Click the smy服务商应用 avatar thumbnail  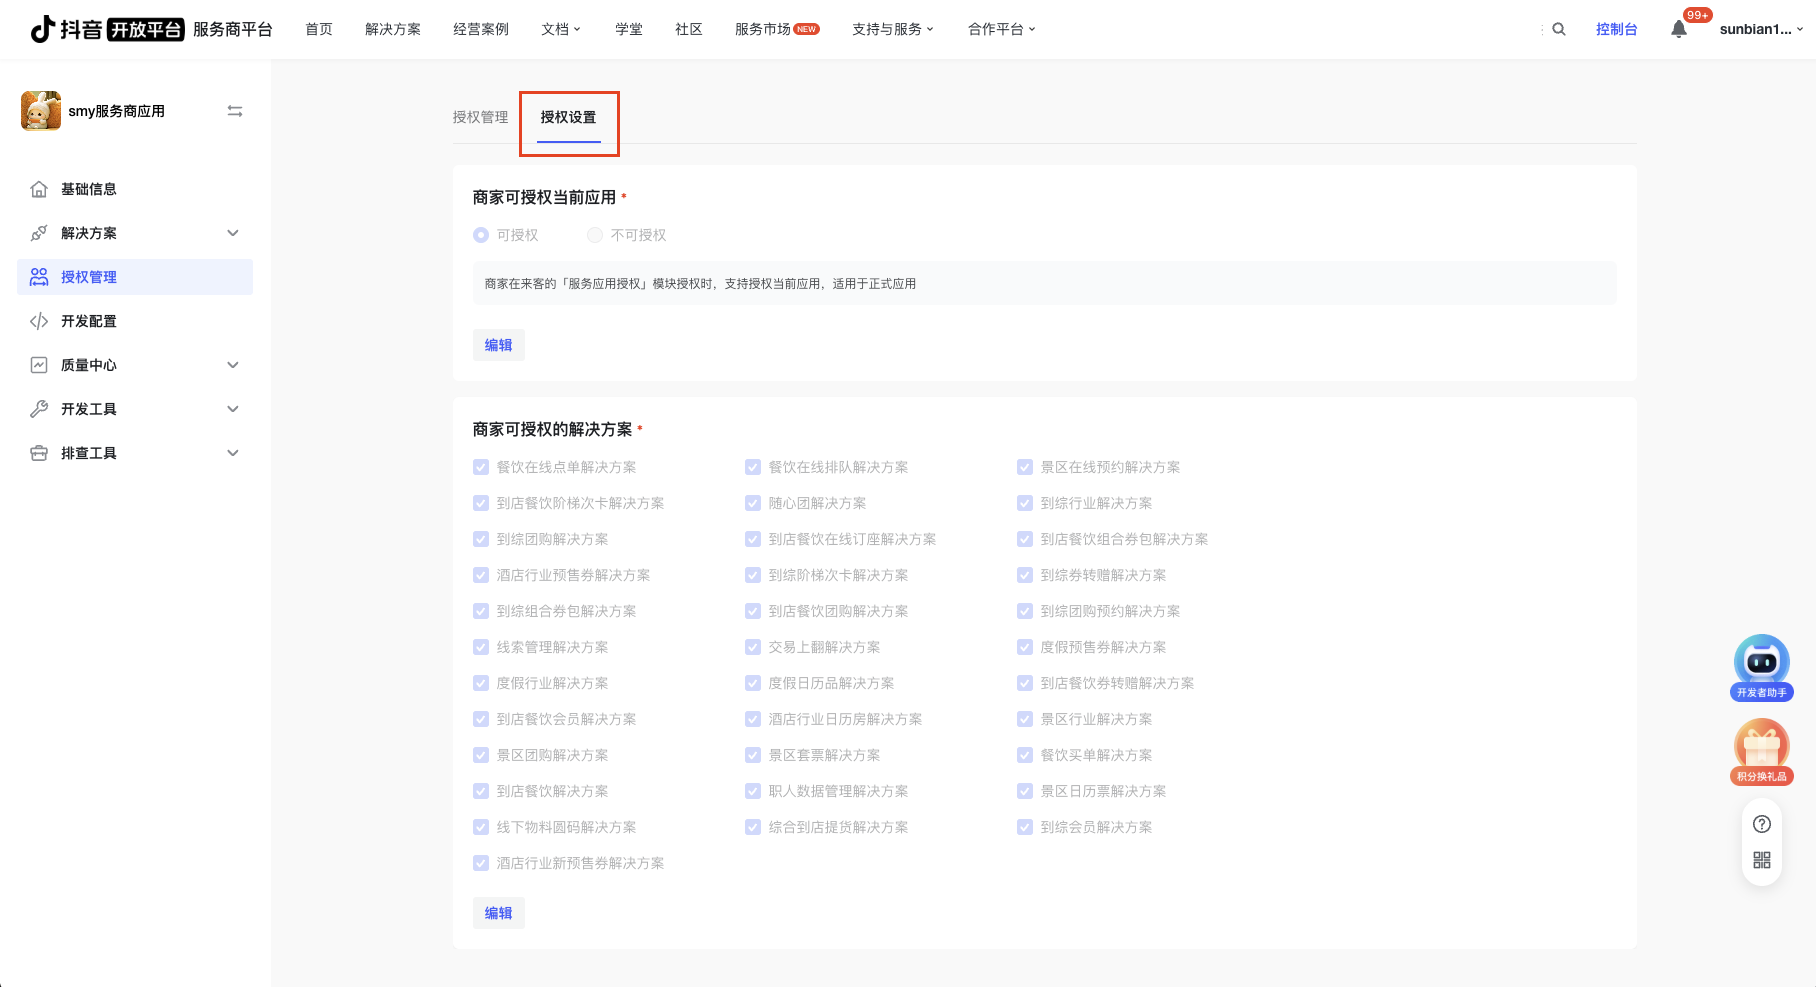tap(41, 111)
